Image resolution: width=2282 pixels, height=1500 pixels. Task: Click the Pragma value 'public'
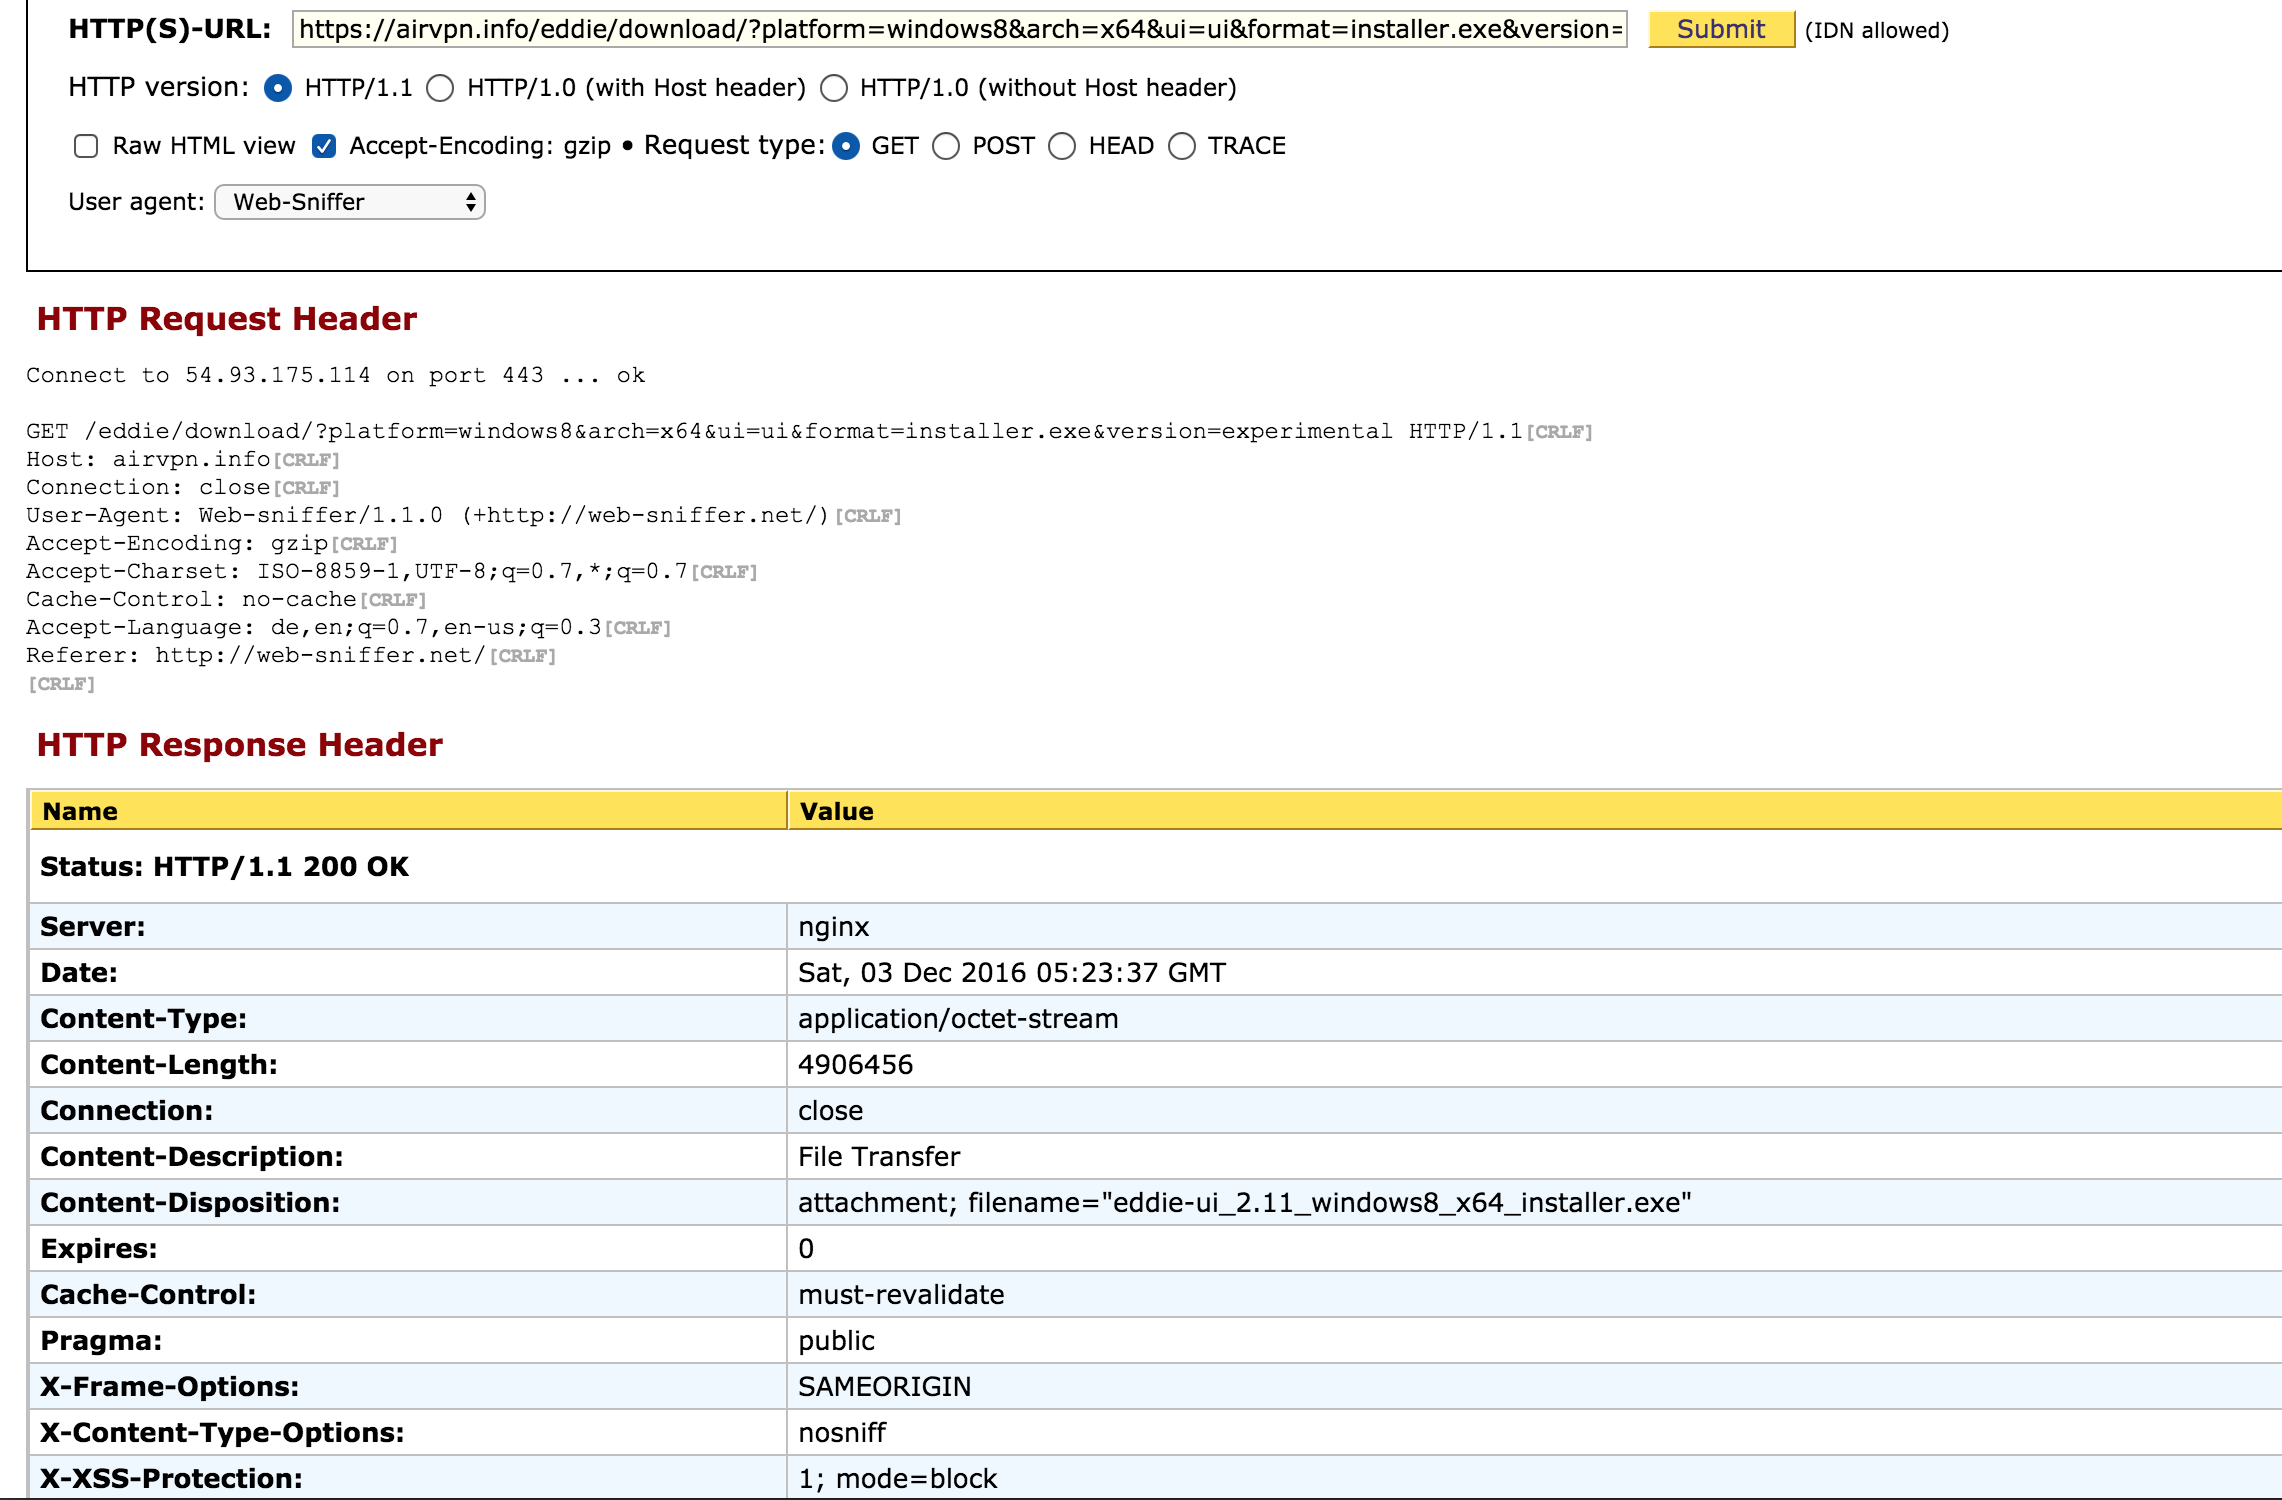tap(836, 1341)
